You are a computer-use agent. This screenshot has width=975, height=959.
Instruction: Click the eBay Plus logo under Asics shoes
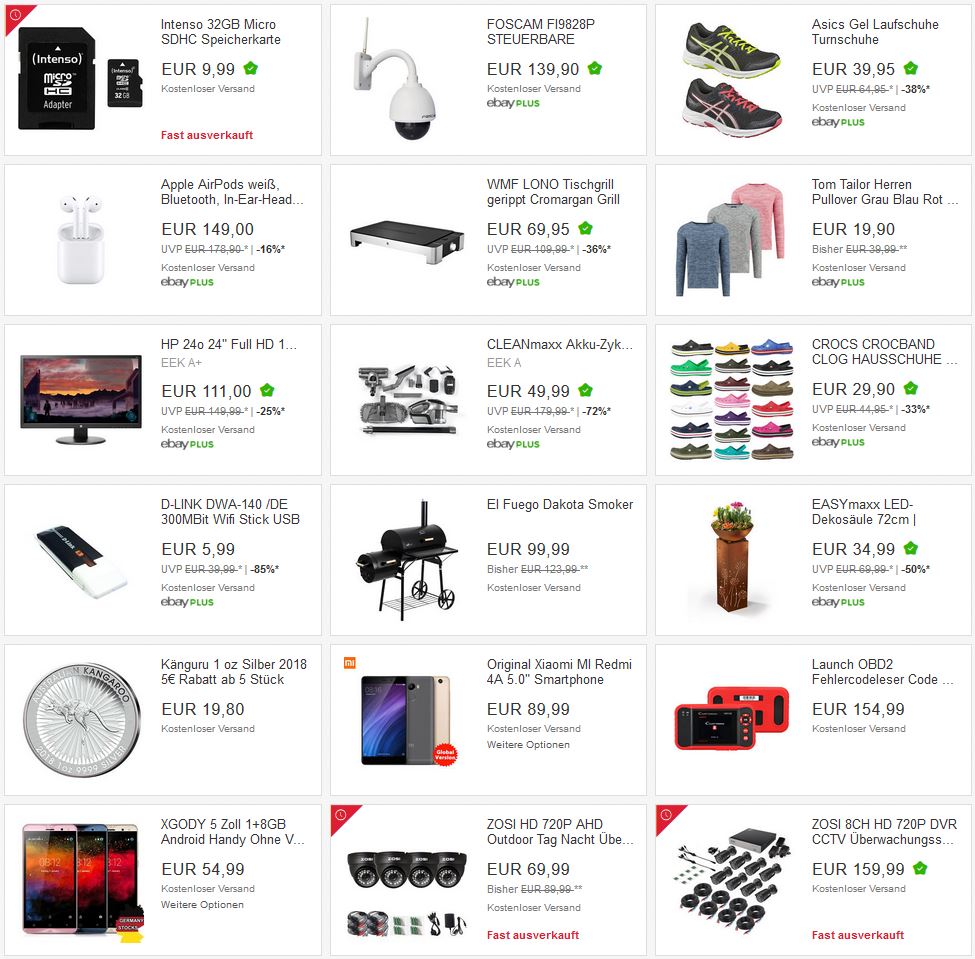pos(838,122)
